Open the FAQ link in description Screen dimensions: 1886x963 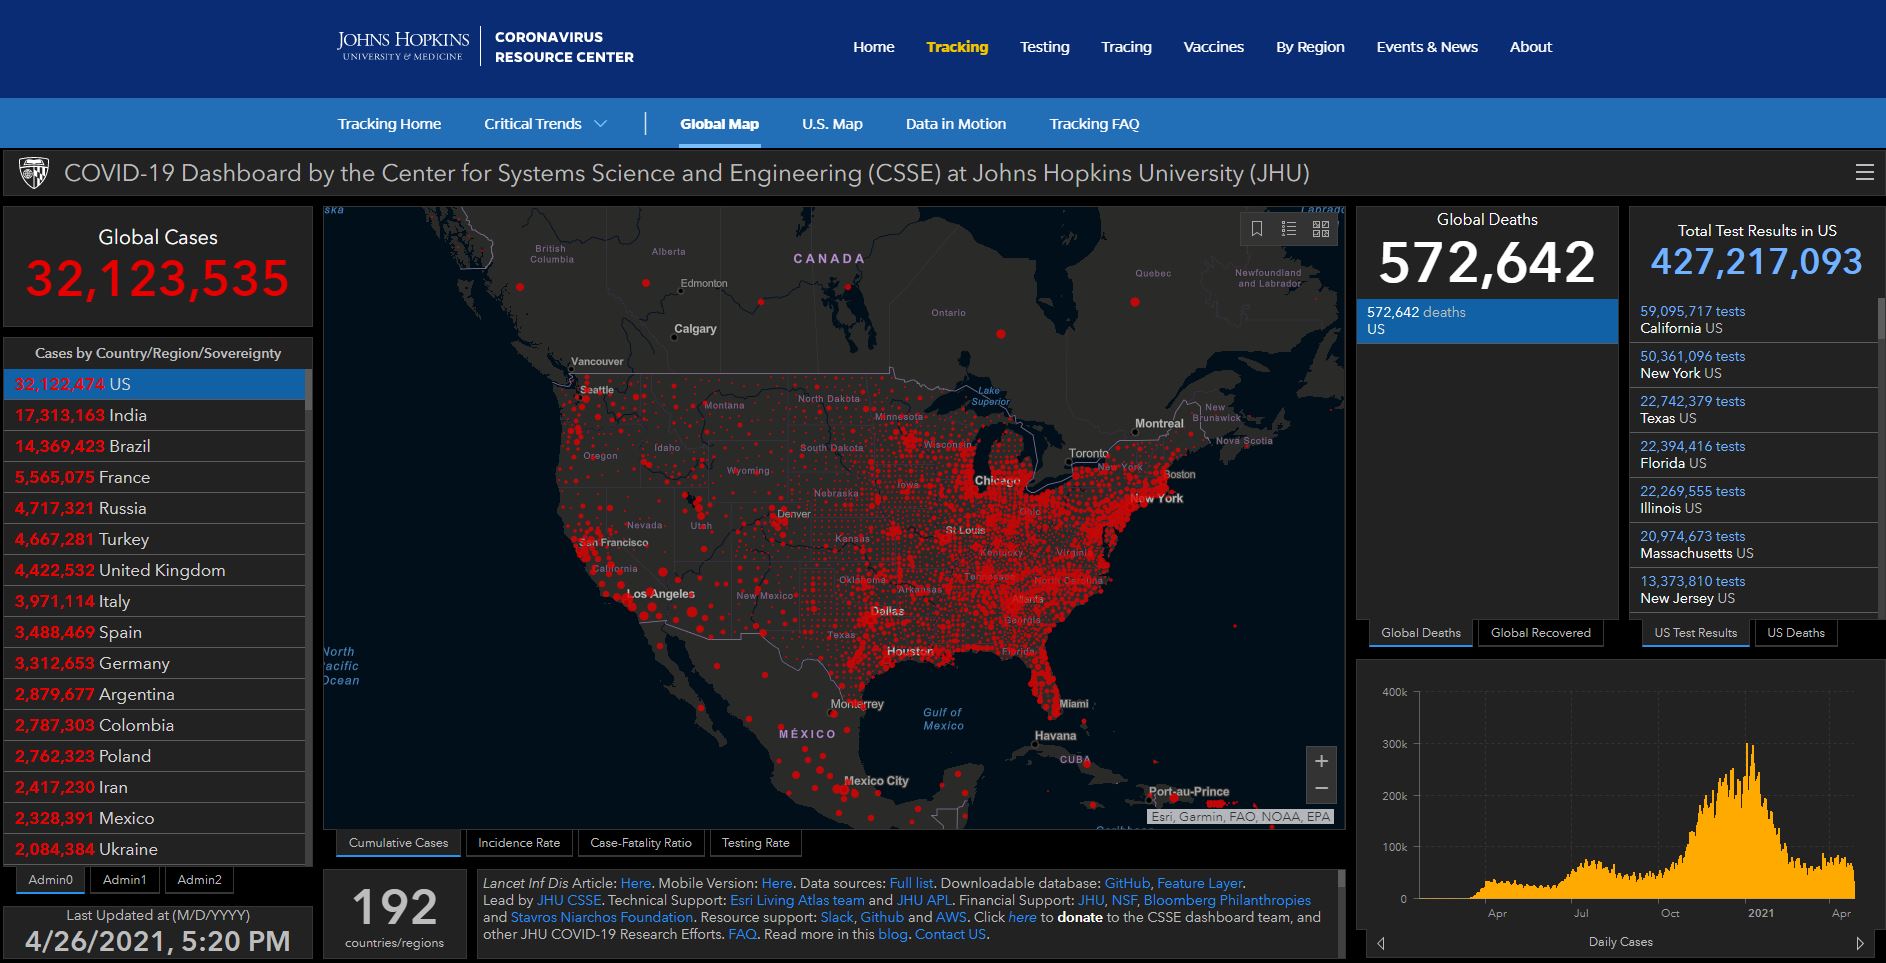[742, 935]
